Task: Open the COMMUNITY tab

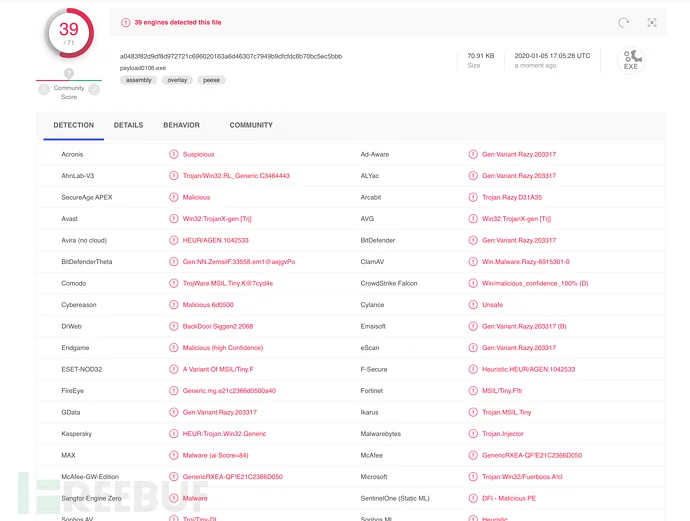Action: (x=251, y=125)
